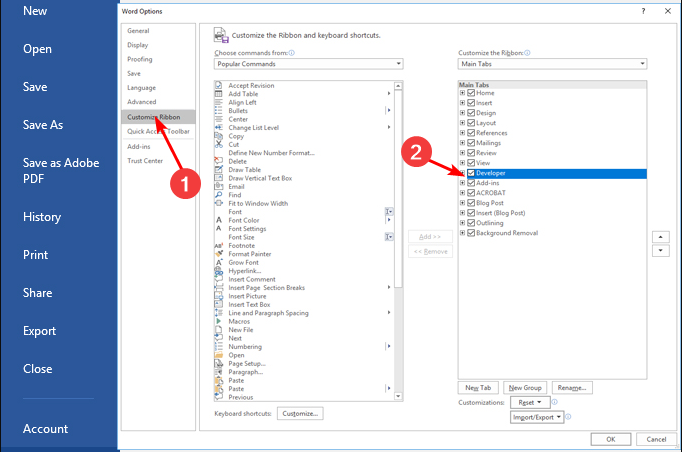This screenshot has width=682, height=452.
Task: Select the Fit to Window Width icon
Action: point(219,203)
